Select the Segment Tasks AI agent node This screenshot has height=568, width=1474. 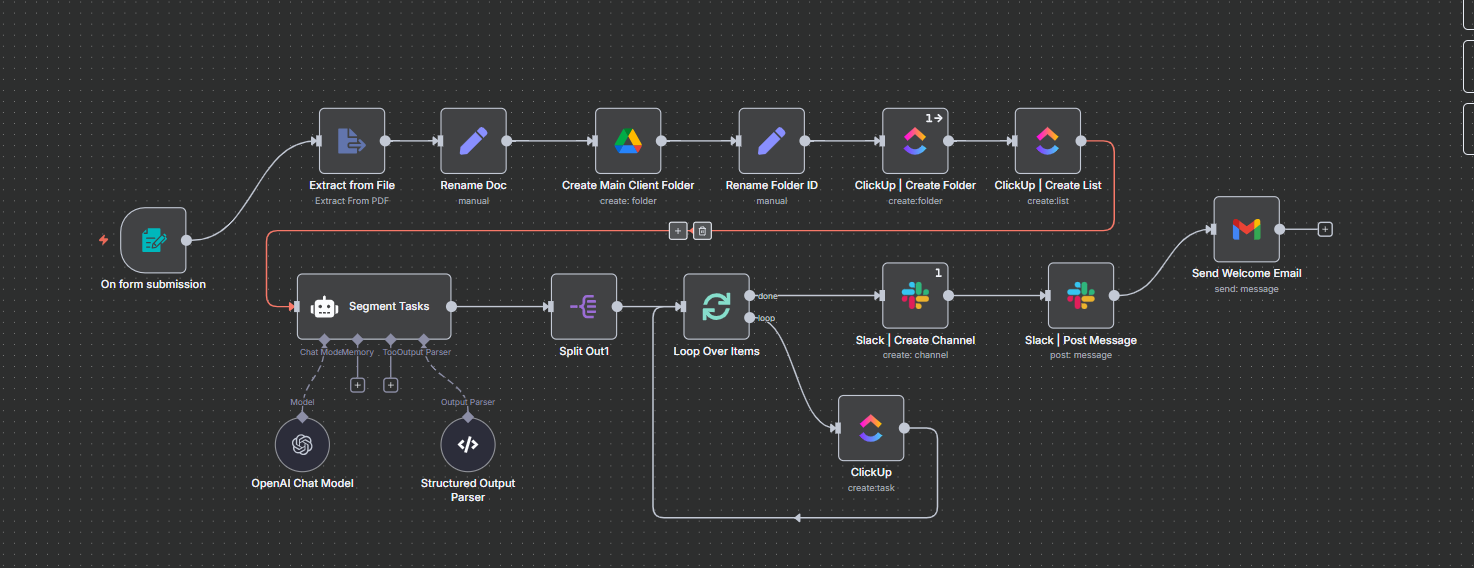pos(374,307)
